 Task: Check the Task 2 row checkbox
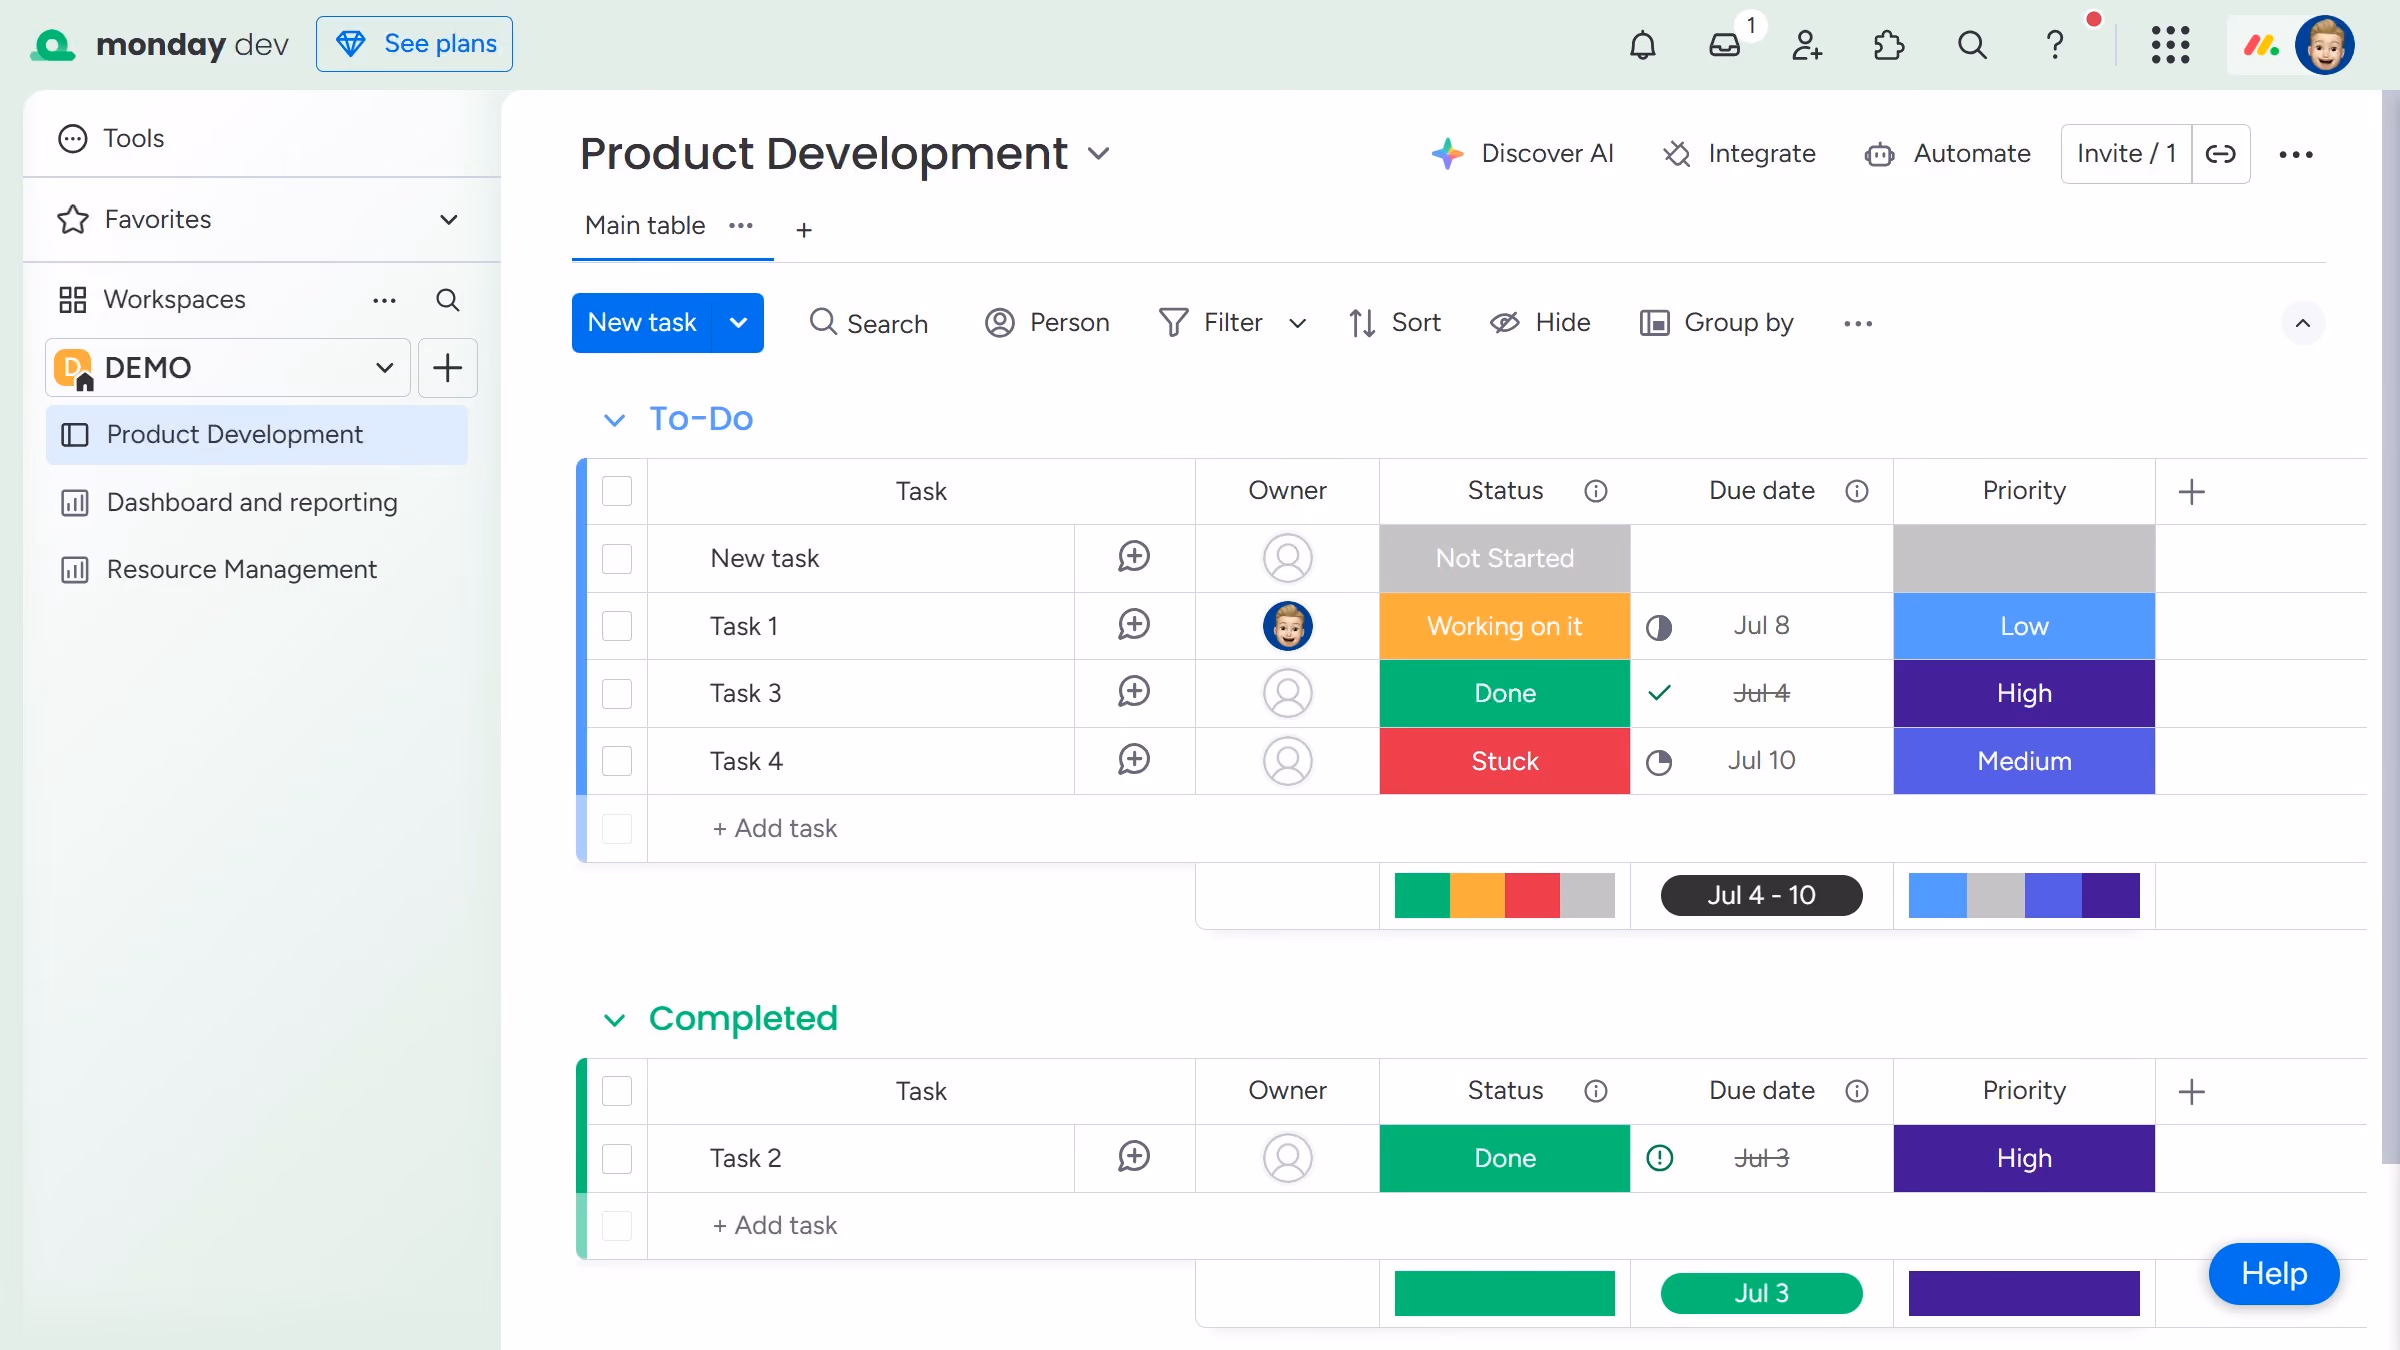point(617,1158)
